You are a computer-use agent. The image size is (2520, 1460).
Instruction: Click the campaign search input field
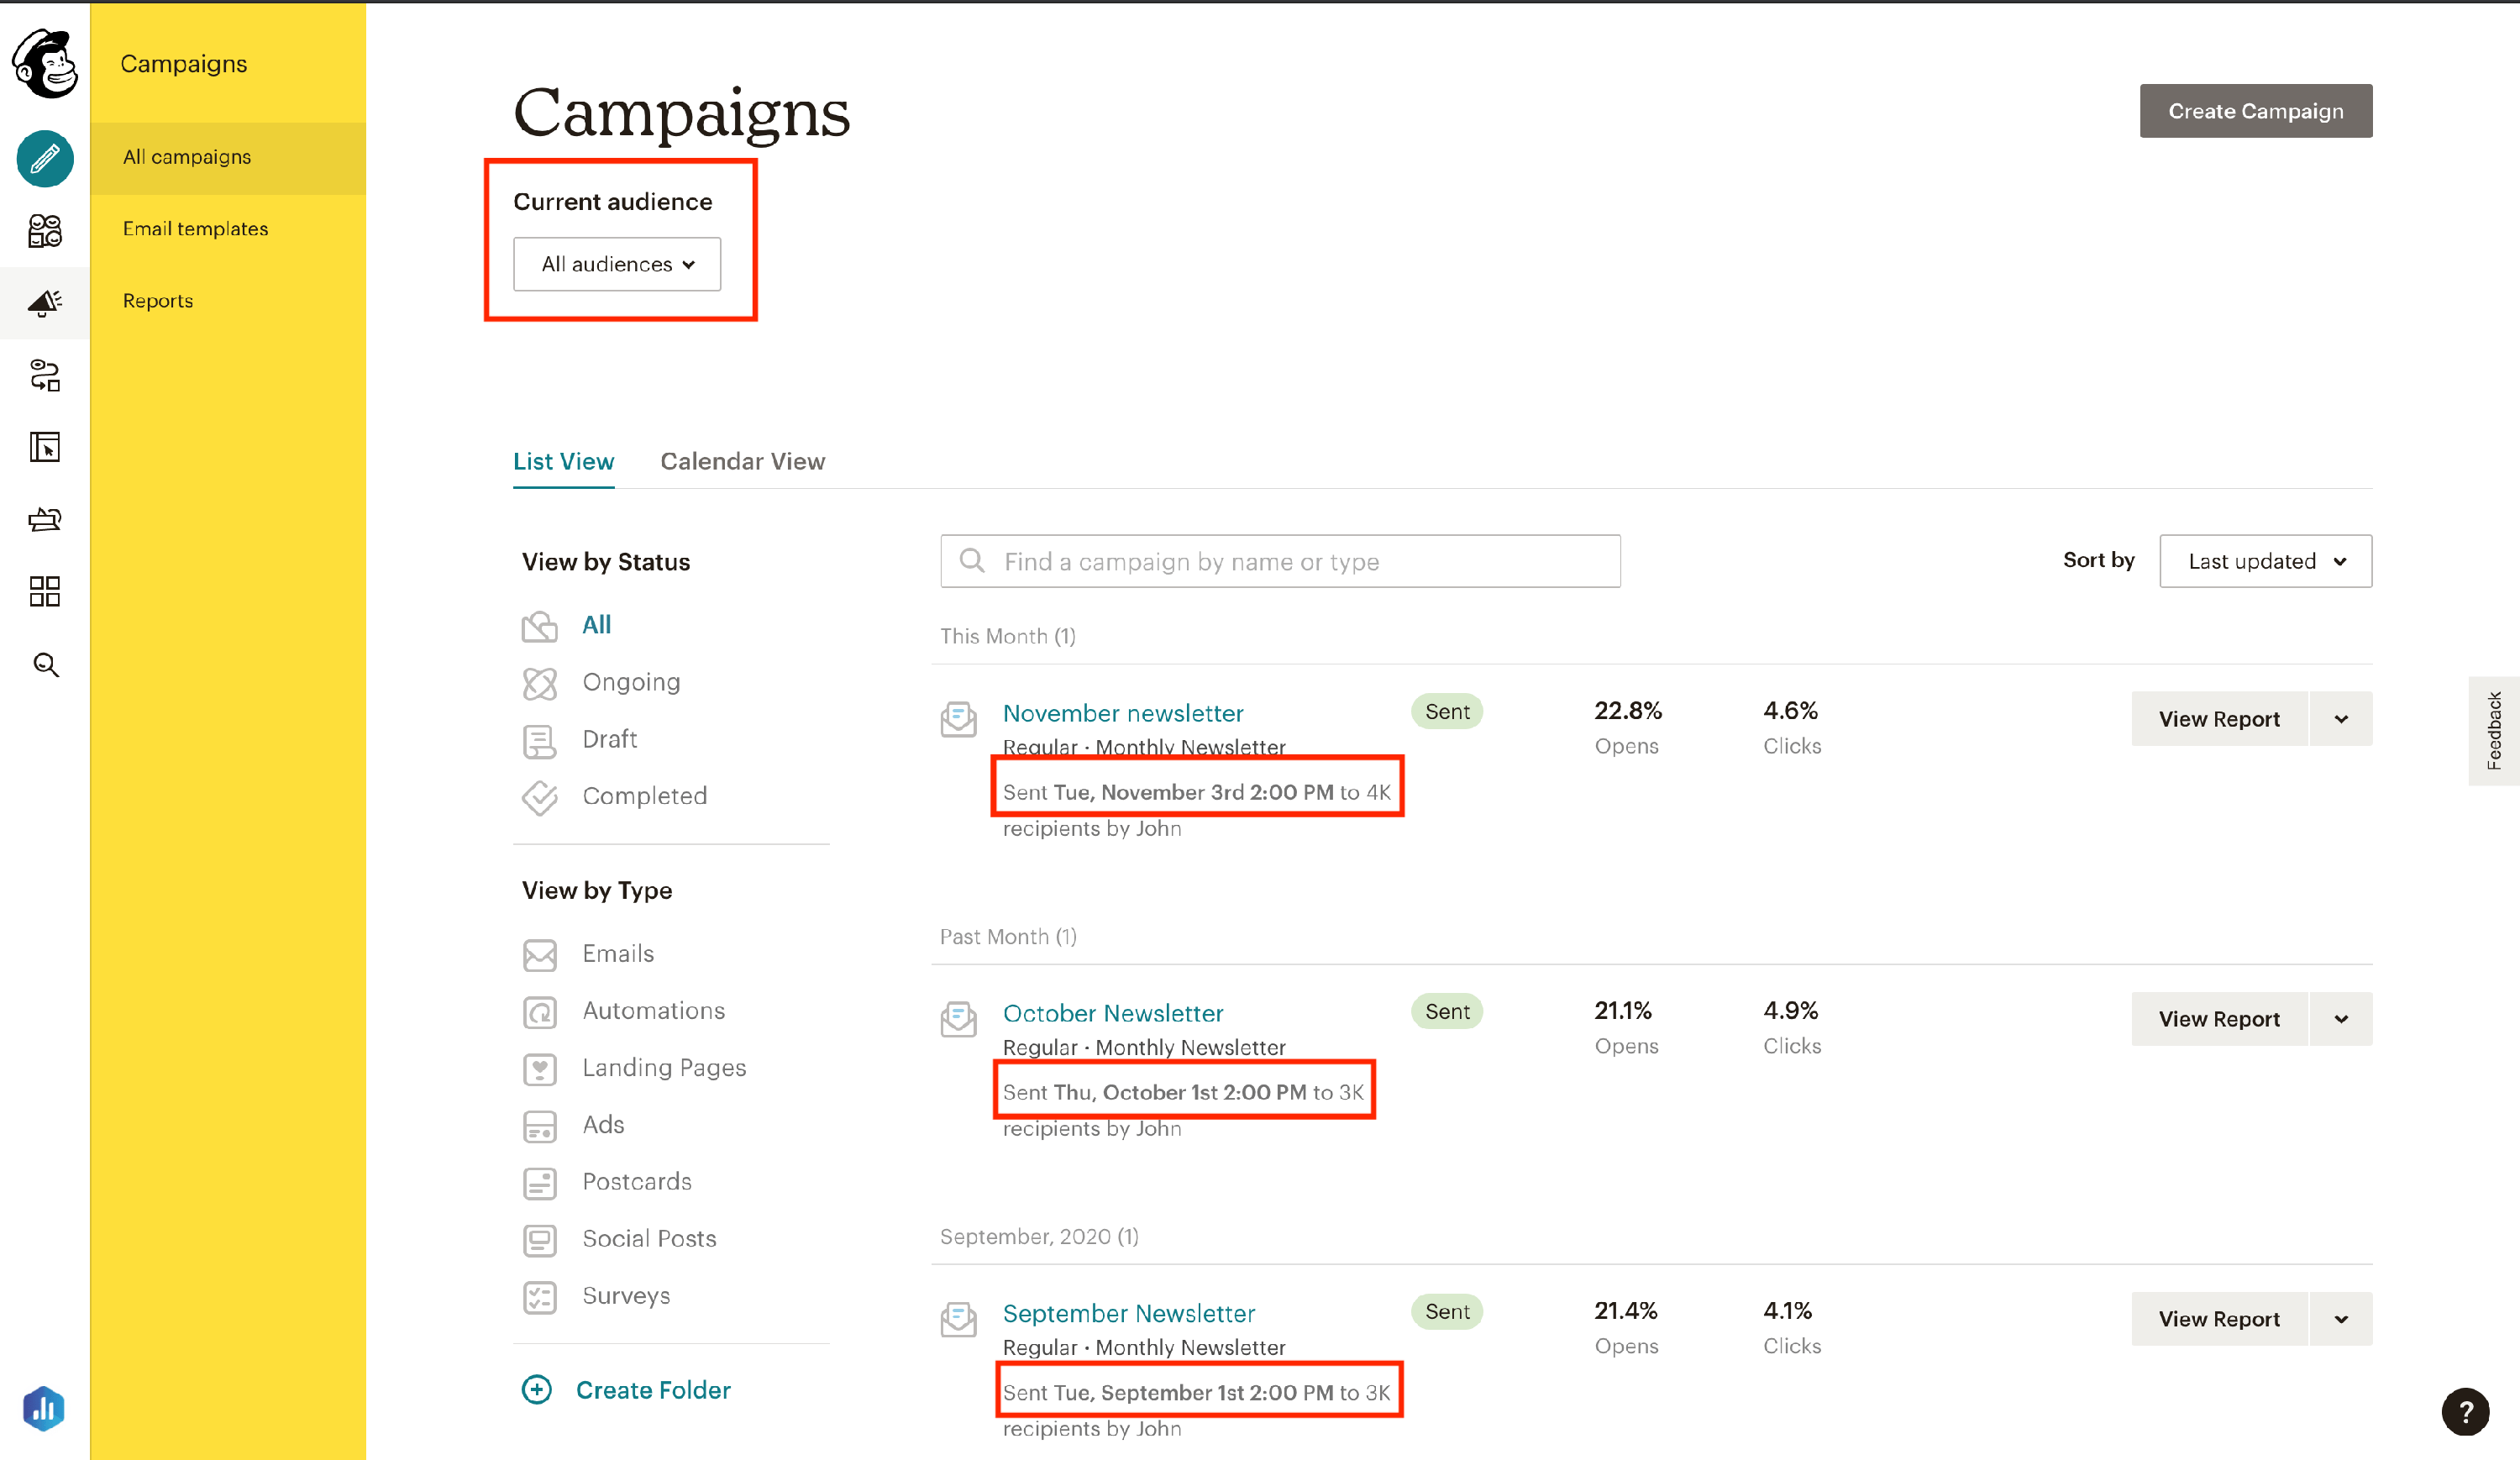[1280, 561]
